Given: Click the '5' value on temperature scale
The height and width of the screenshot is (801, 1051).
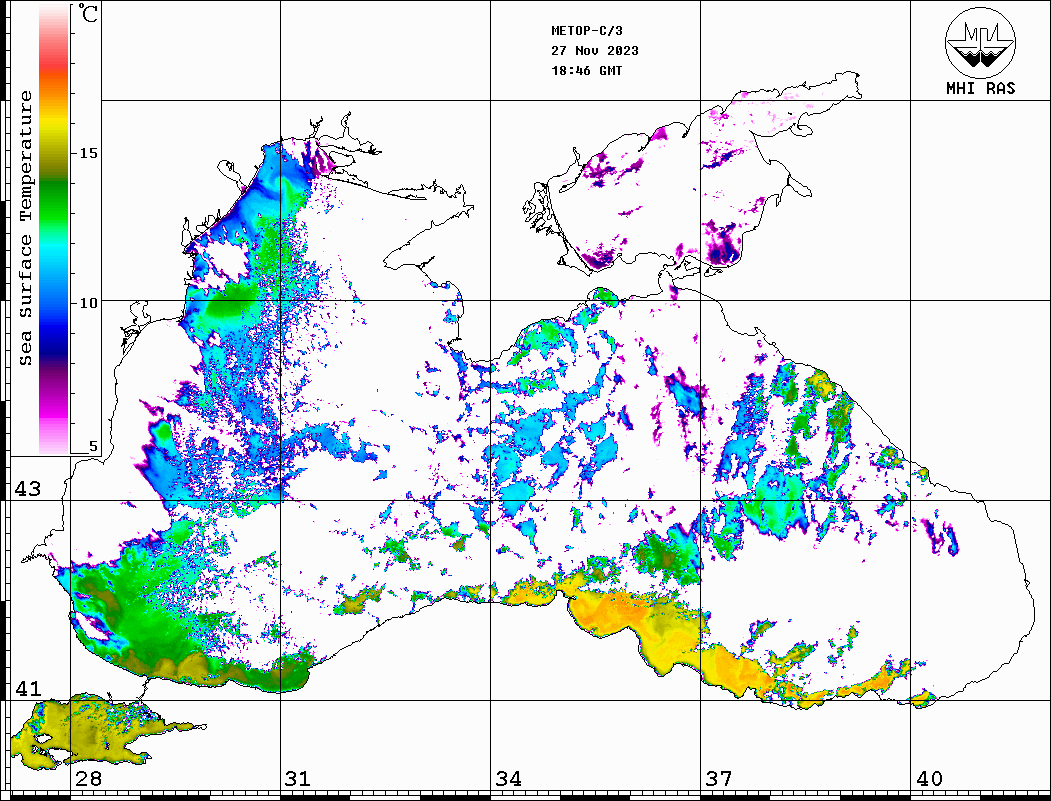Looking at the screenshot, I should [x=93, y=446].
